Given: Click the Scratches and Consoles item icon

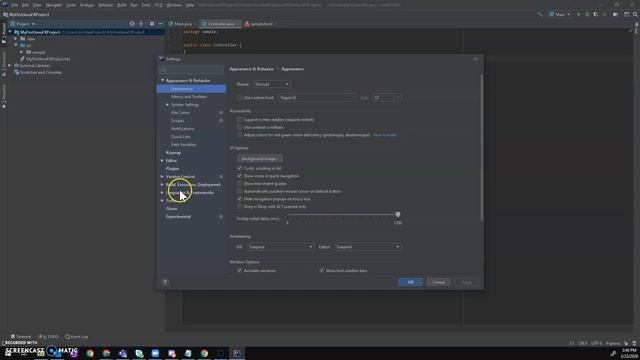Looking at the screenshot, I should pyautogui.click(x=17, y=72).
